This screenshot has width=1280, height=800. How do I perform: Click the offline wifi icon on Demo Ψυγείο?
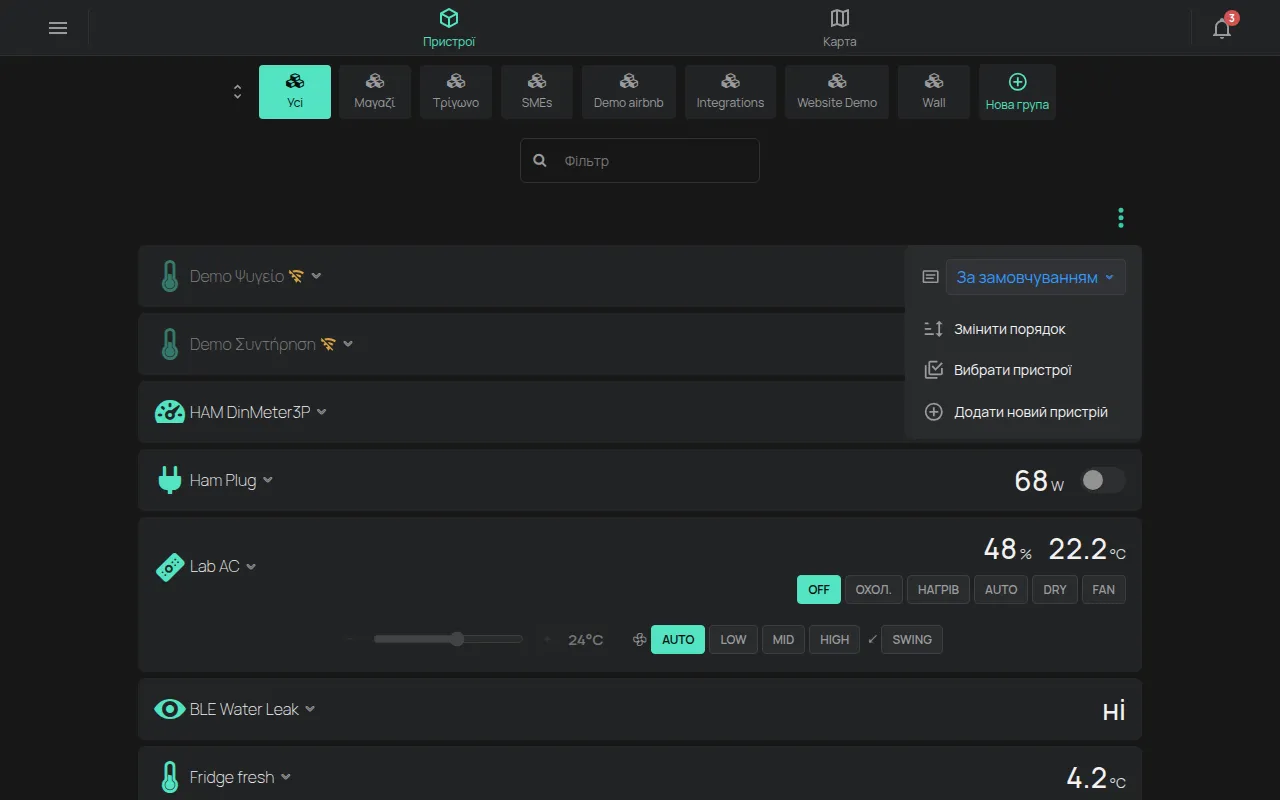(296, 276)
